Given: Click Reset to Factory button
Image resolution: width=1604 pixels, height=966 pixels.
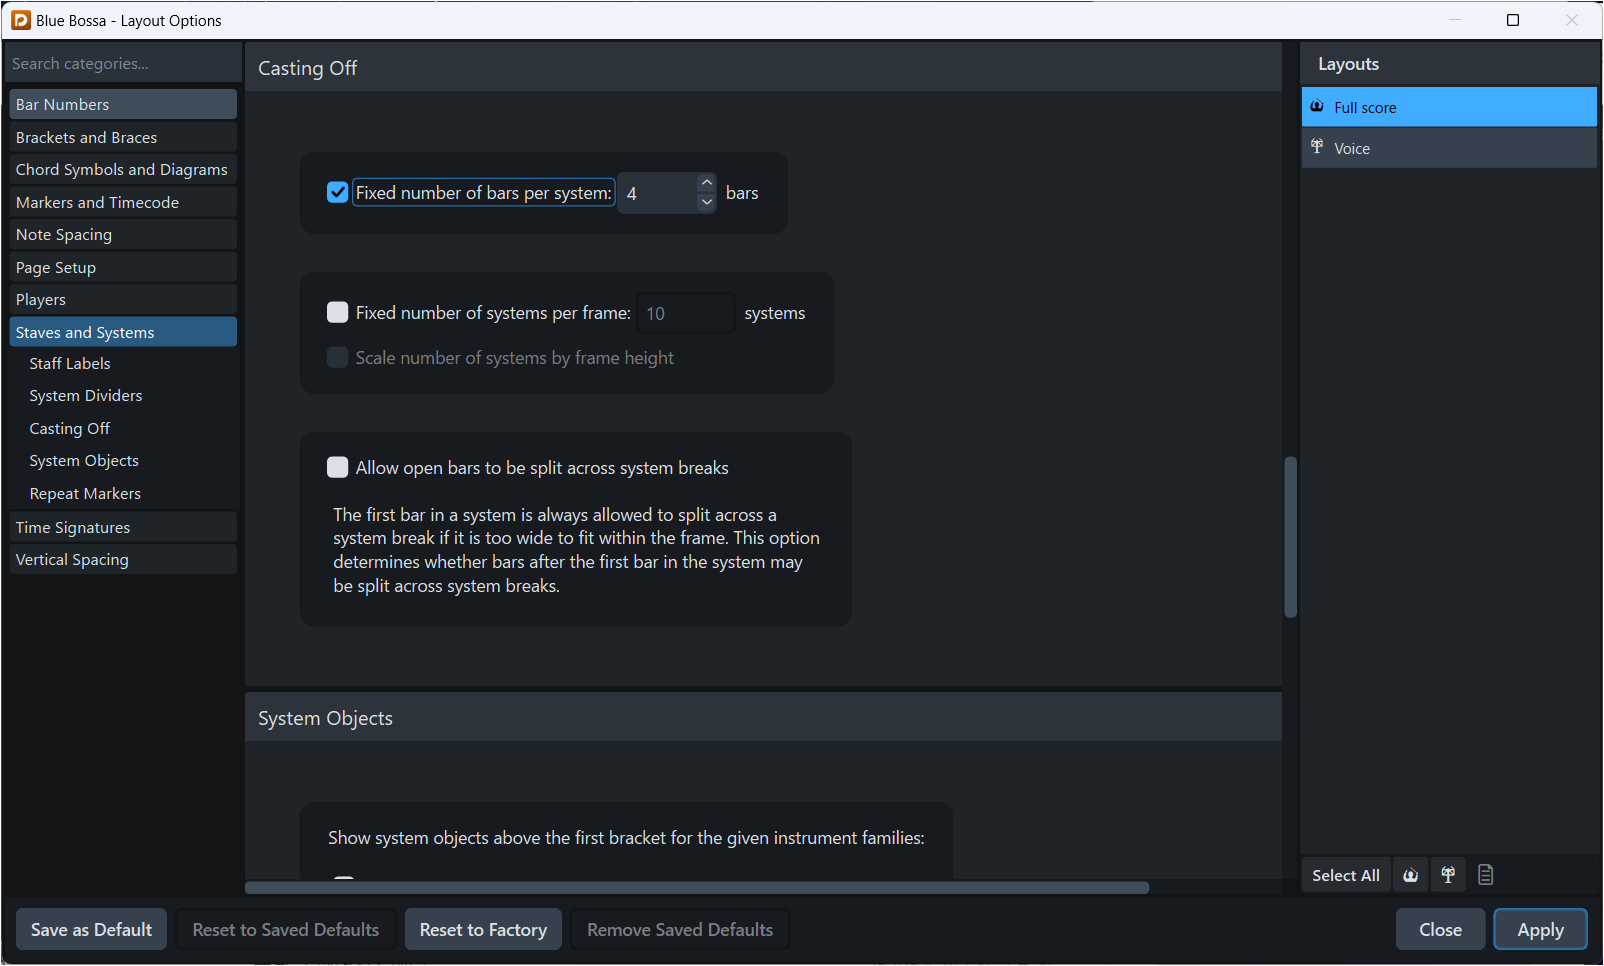Looking at the screenshot, I should (x=483, y=930).
